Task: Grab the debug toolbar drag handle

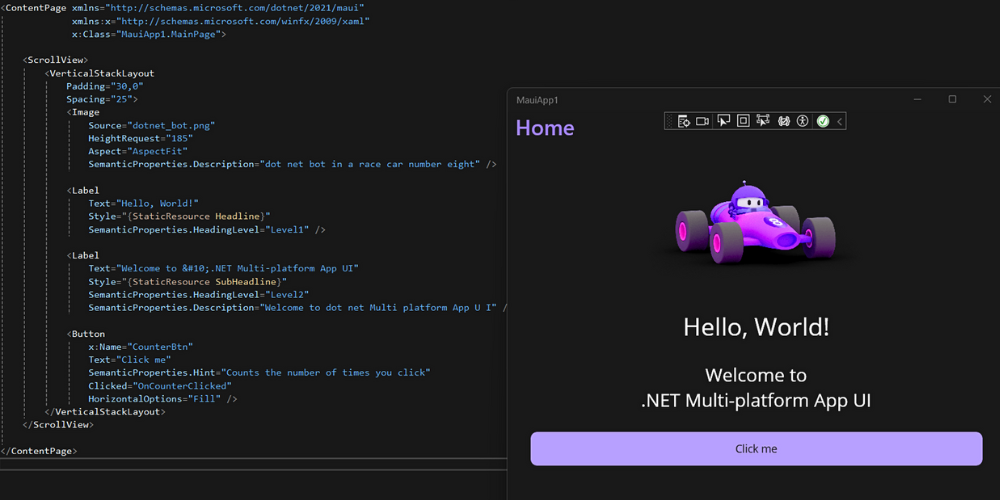Action: pyautogui.click(x=669, y=121)
